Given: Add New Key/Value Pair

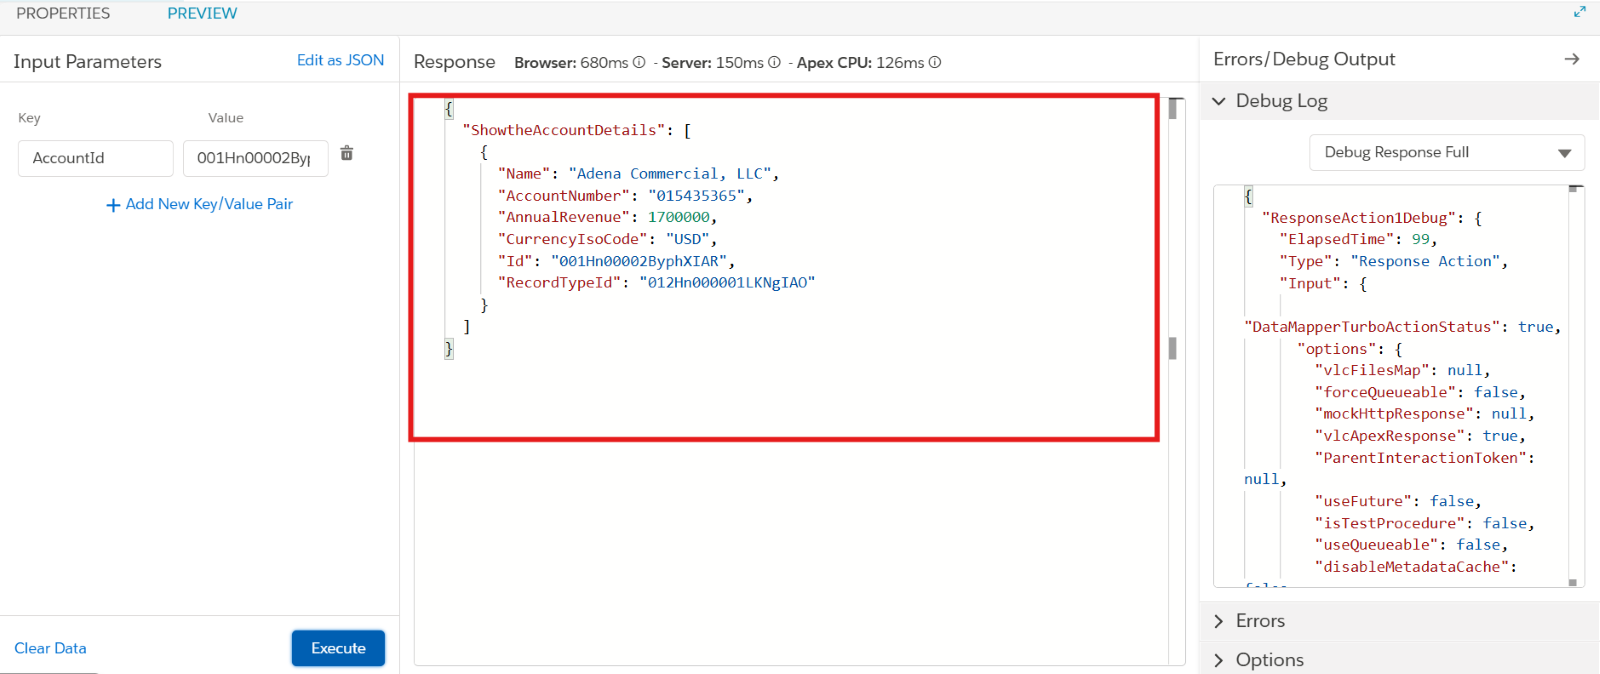Looking at the screenshot, I should [x=200, y=204].
